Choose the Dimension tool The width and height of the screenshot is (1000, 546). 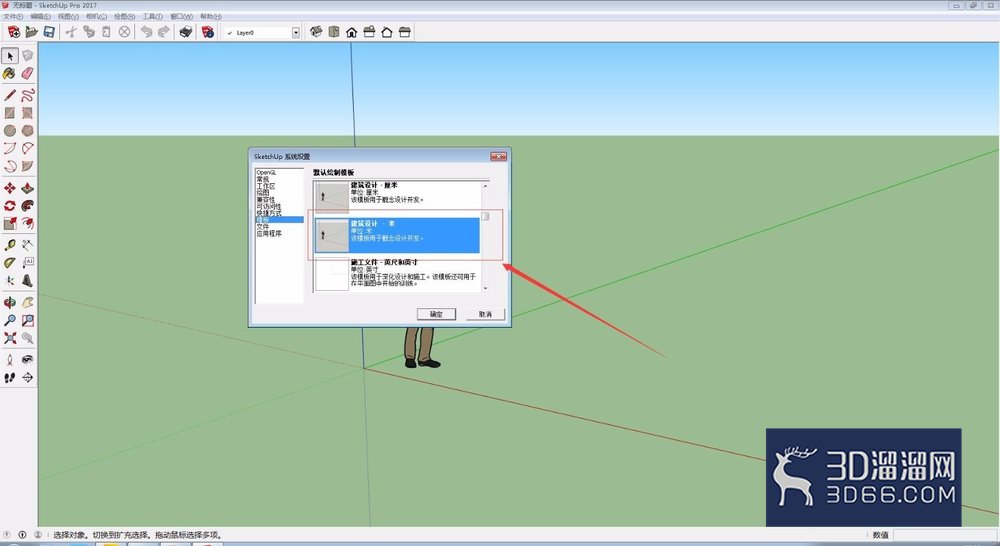(27, 245)
